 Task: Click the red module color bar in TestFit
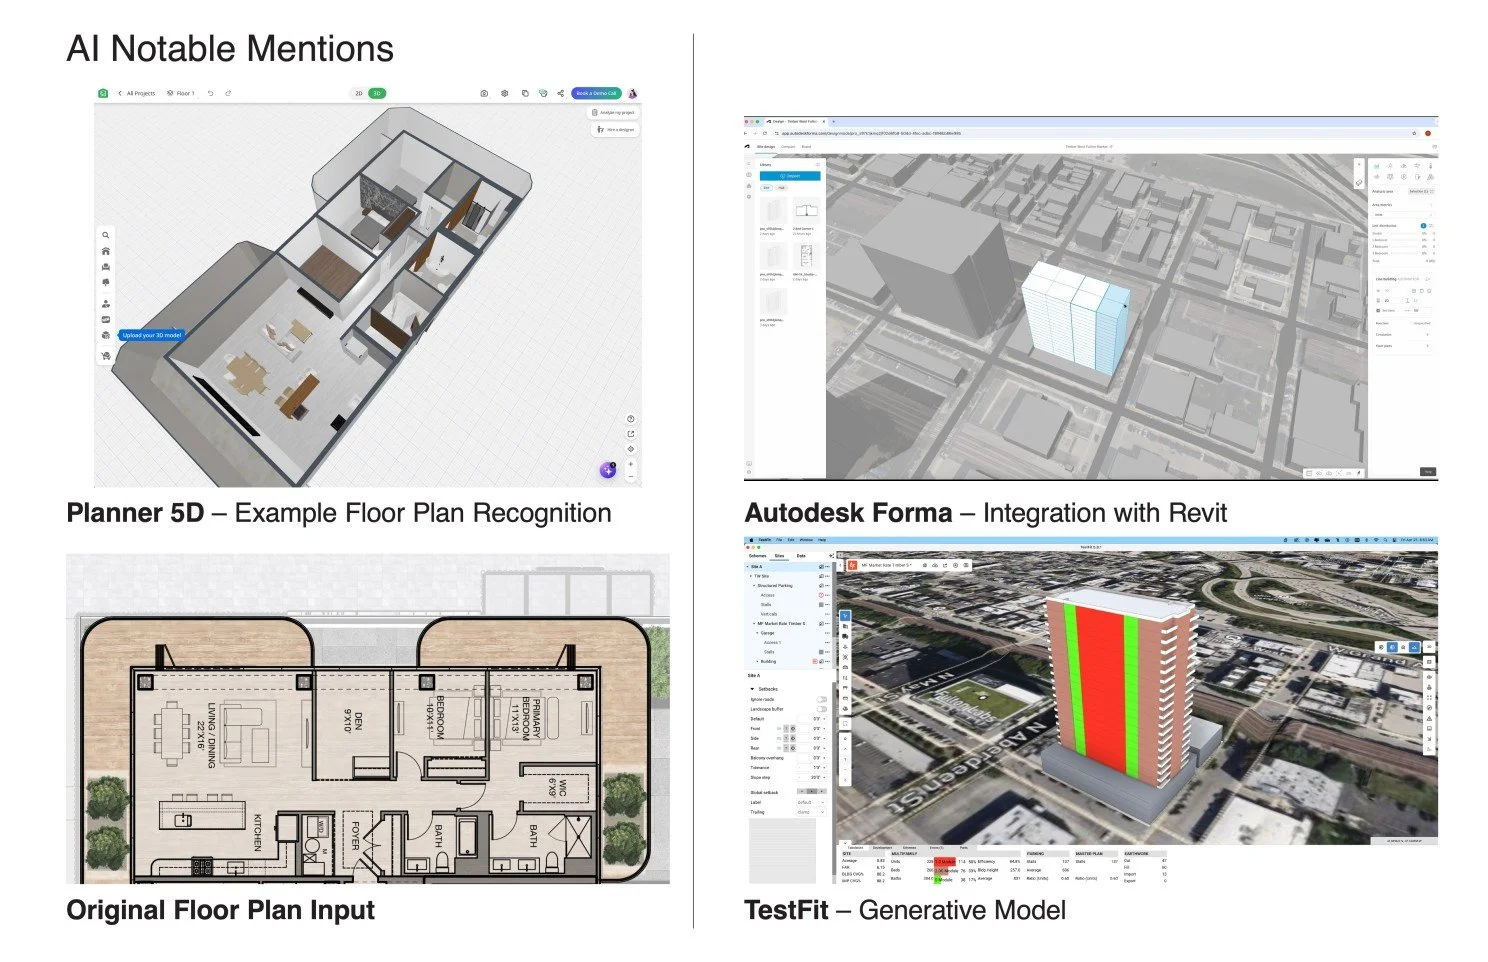point(945,862)
